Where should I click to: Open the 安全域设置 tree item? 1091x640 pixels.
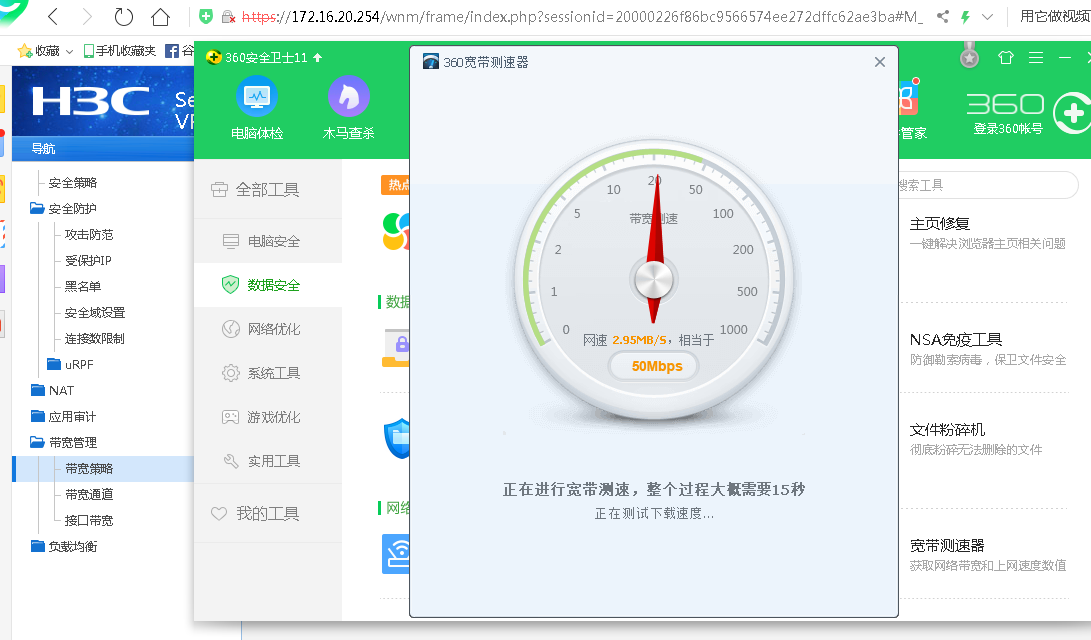(95, 312)
